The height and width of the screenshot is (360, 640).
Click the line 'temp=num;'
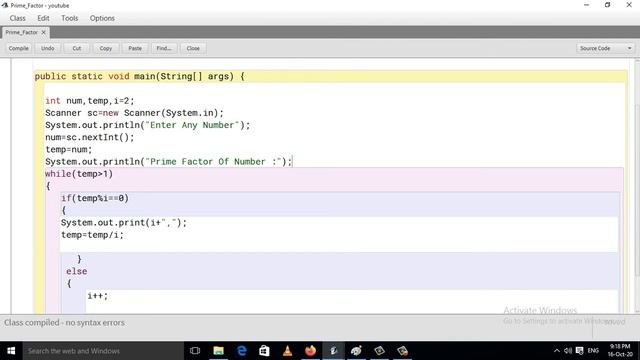69,150
